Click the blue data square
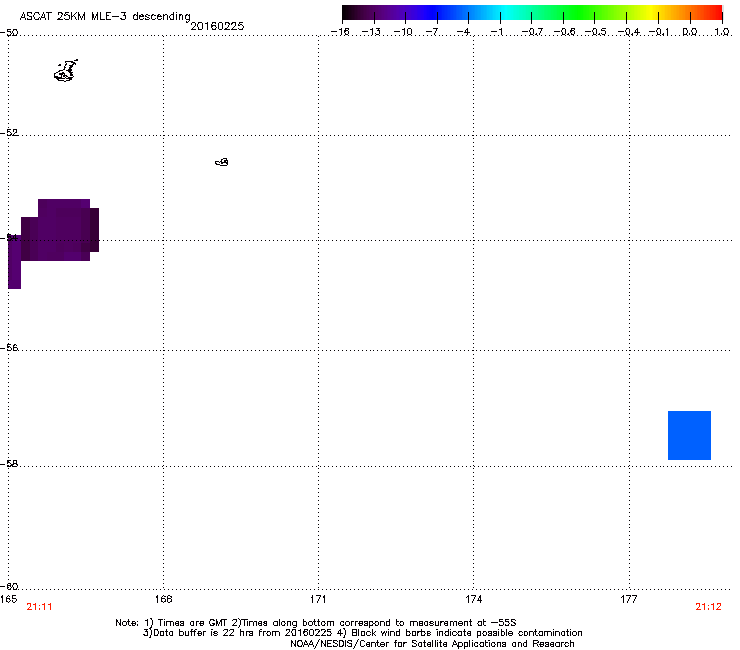Image resolution: width=740 pixels, height=650 pixels. tap(689, 435)
